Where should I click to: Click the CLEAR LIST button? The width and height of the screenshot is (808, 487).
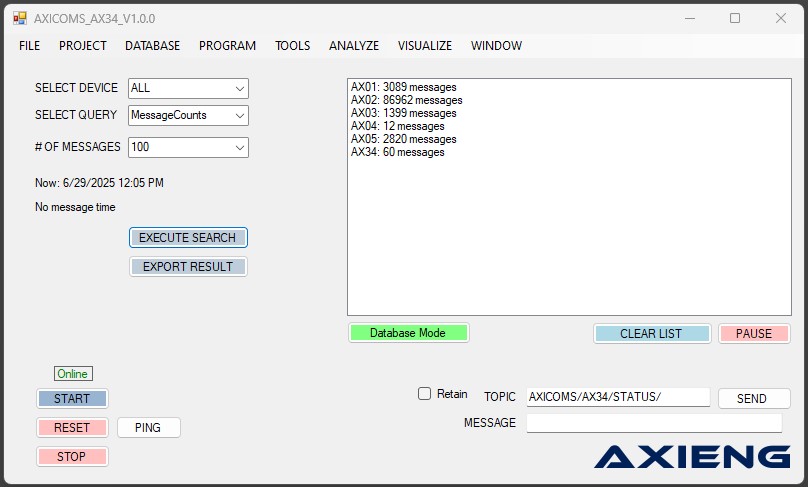652,333
